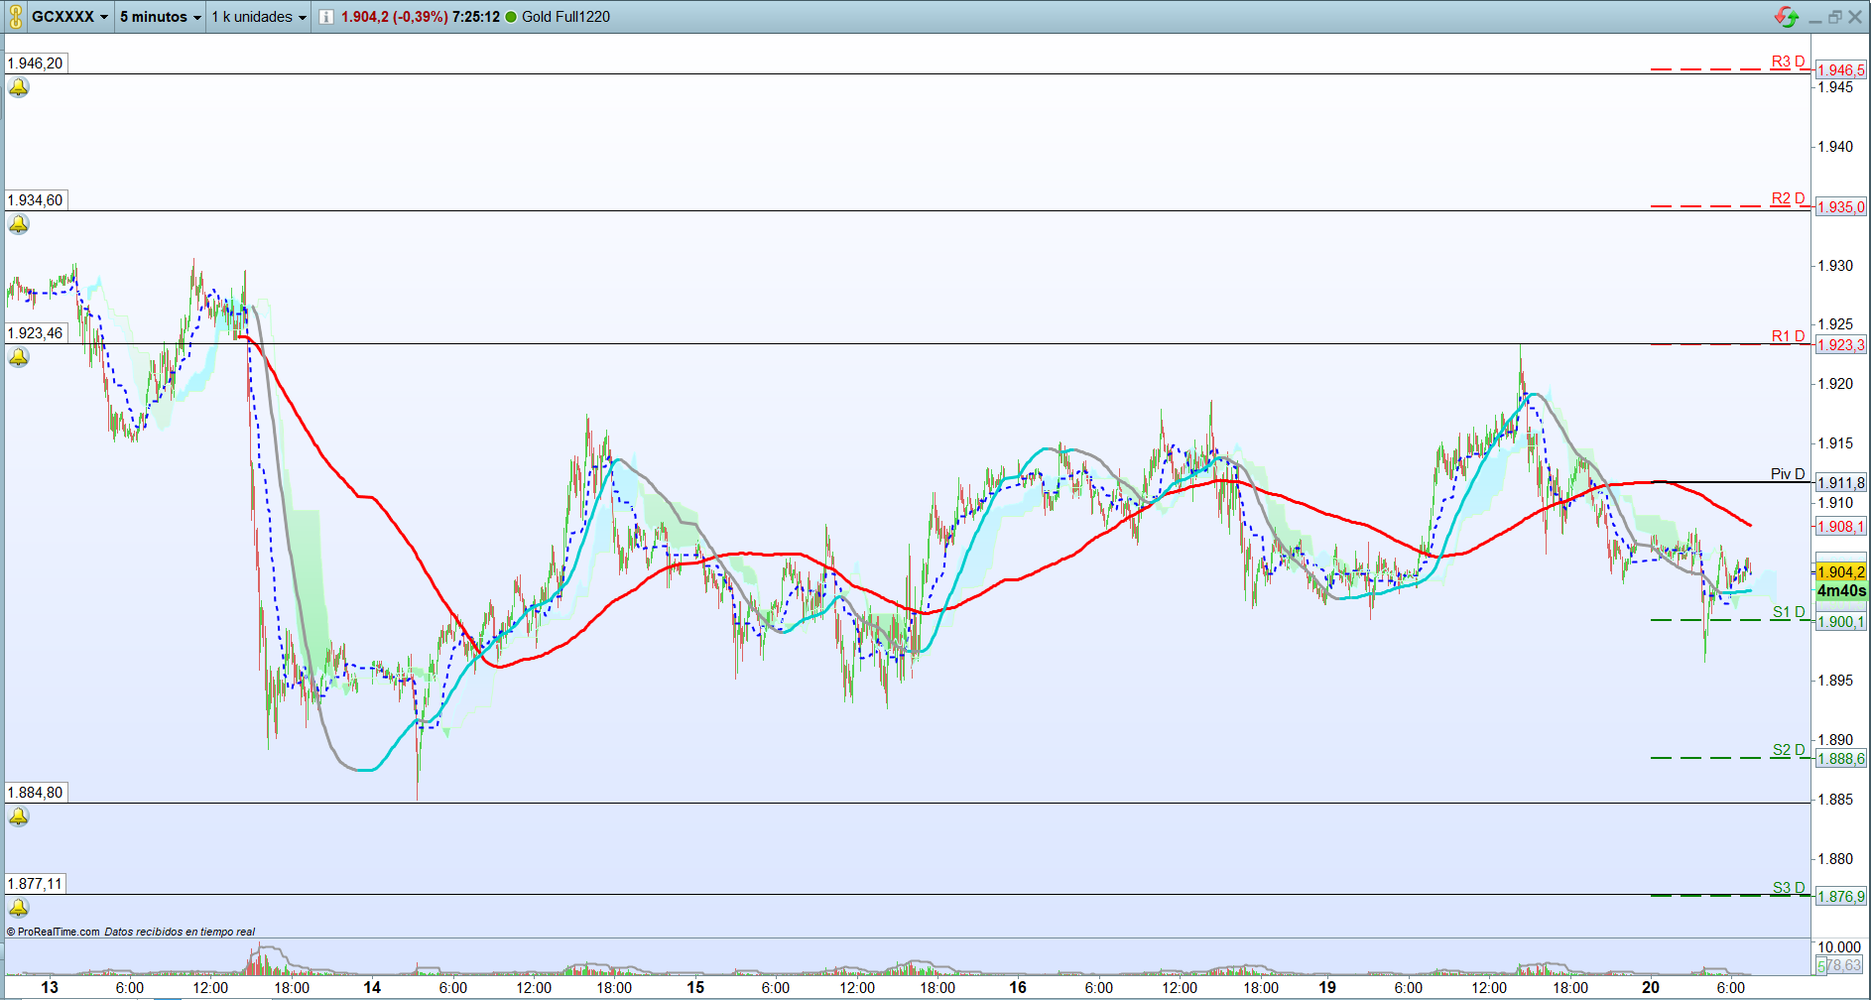
Task: Select the 1.946,20 alert price label
Action: click(36, 63)
